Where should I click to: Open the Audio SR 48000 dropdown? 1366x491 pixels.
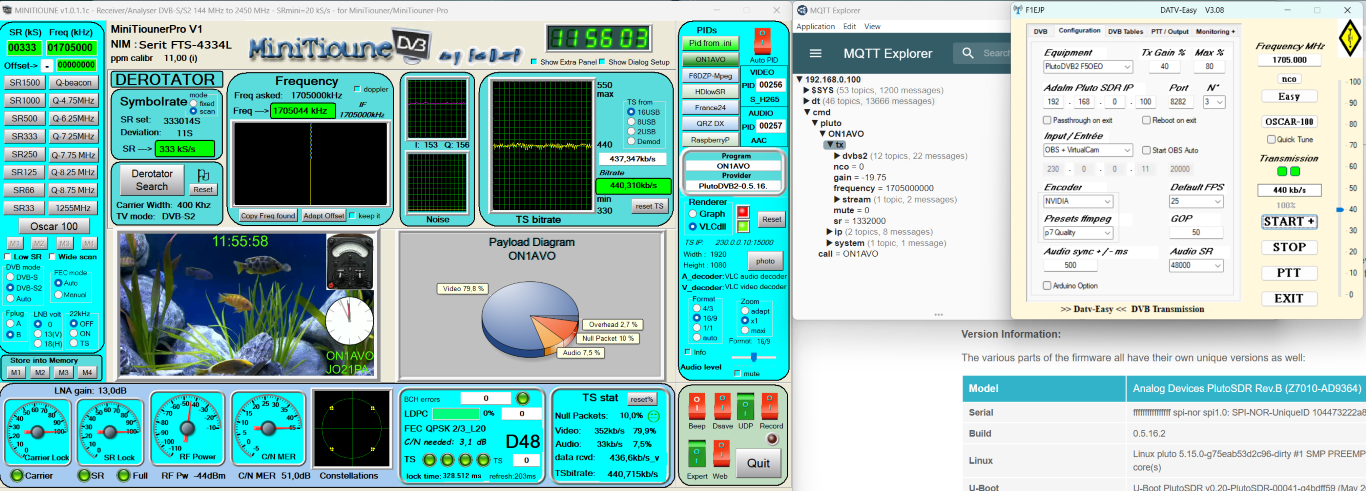(1197, 266)
